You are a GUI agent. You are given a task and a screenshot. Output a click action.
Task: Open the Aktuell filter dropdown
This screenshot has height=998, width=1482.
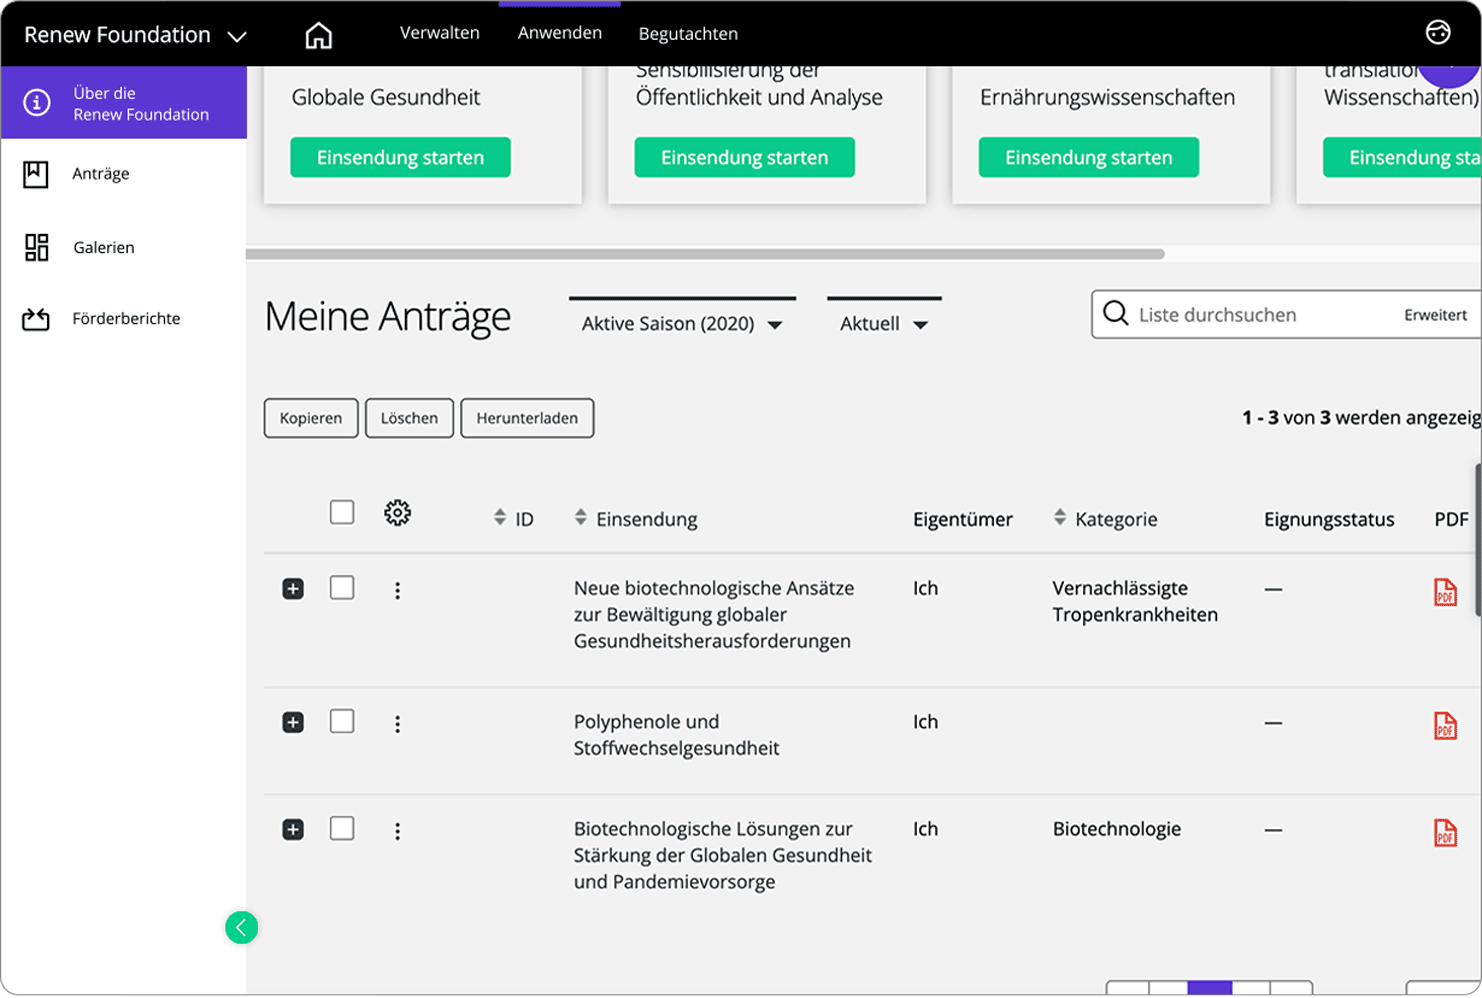click(x=884, y=323)
